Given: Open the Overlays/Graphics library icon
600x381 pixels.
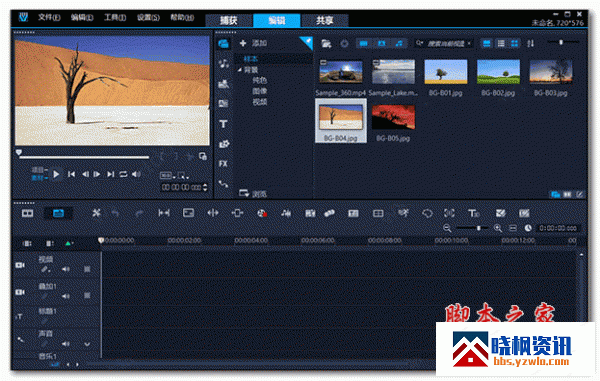Looking at the screenshot, I should [x=223, y=144].
